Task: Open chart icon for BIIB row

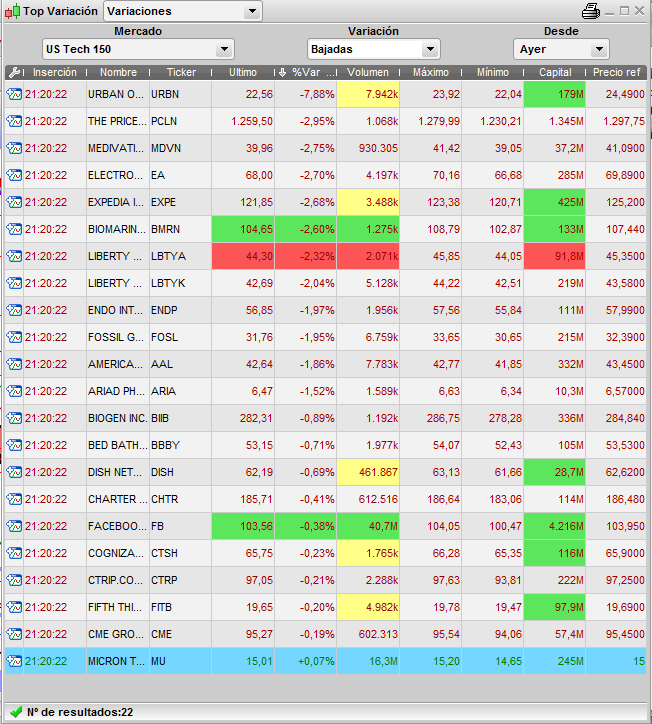Action: click(x=14, y=418)
